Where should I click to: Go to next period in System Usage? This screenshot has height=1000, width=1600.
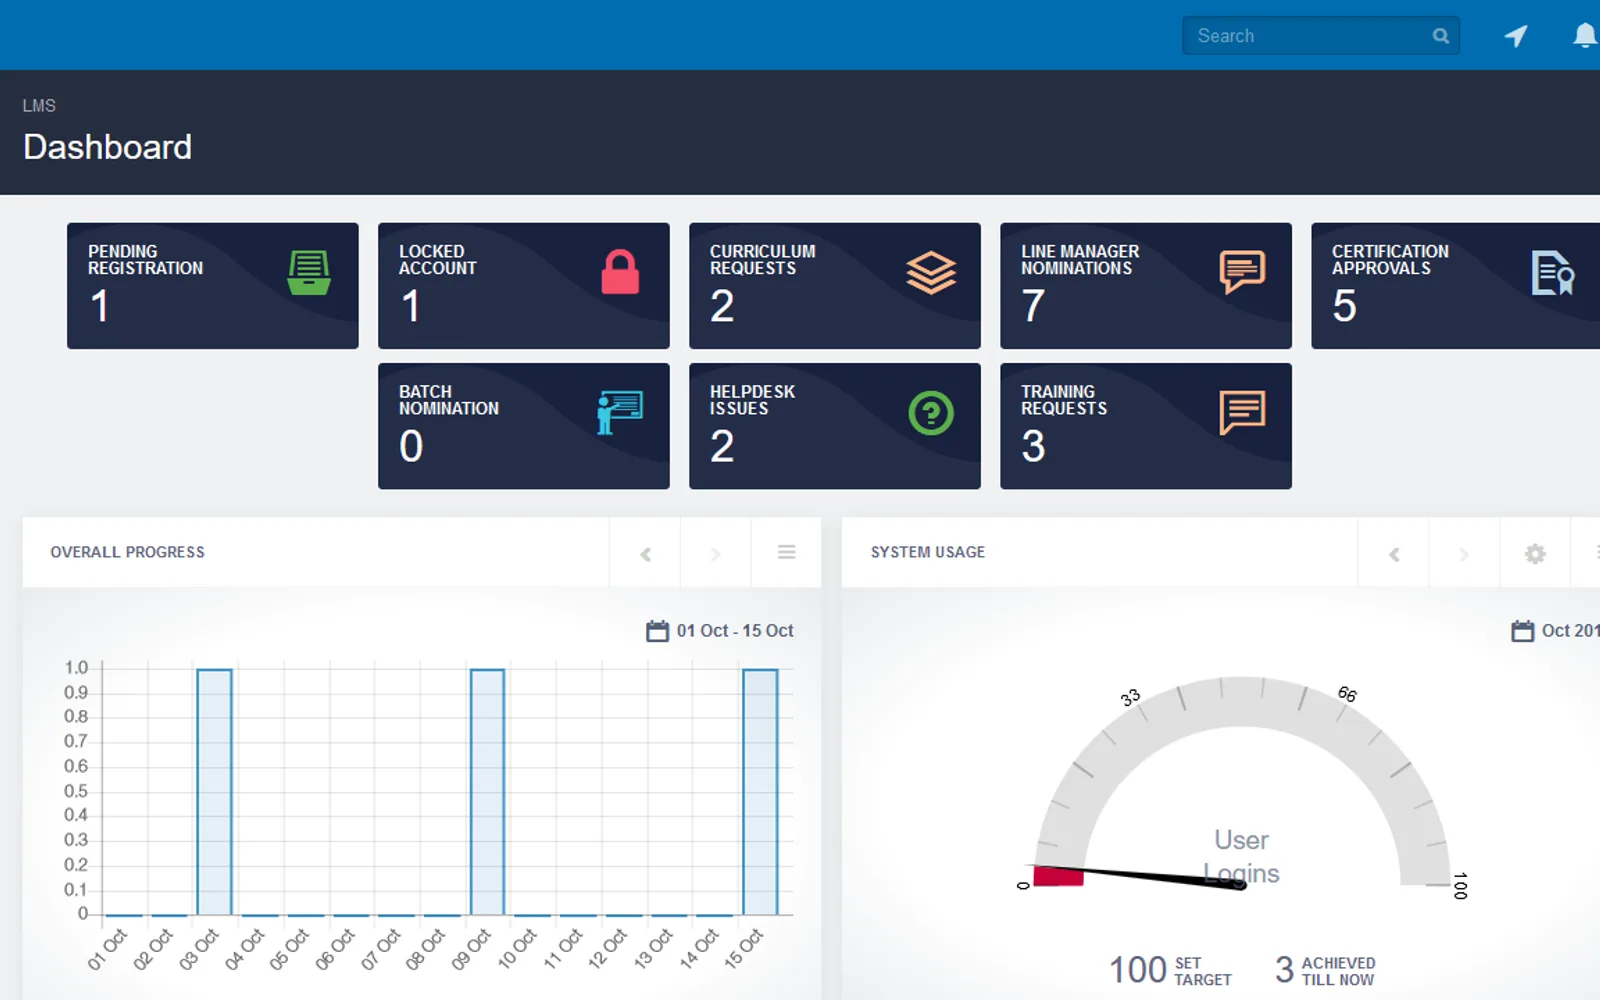point(1464,554)
